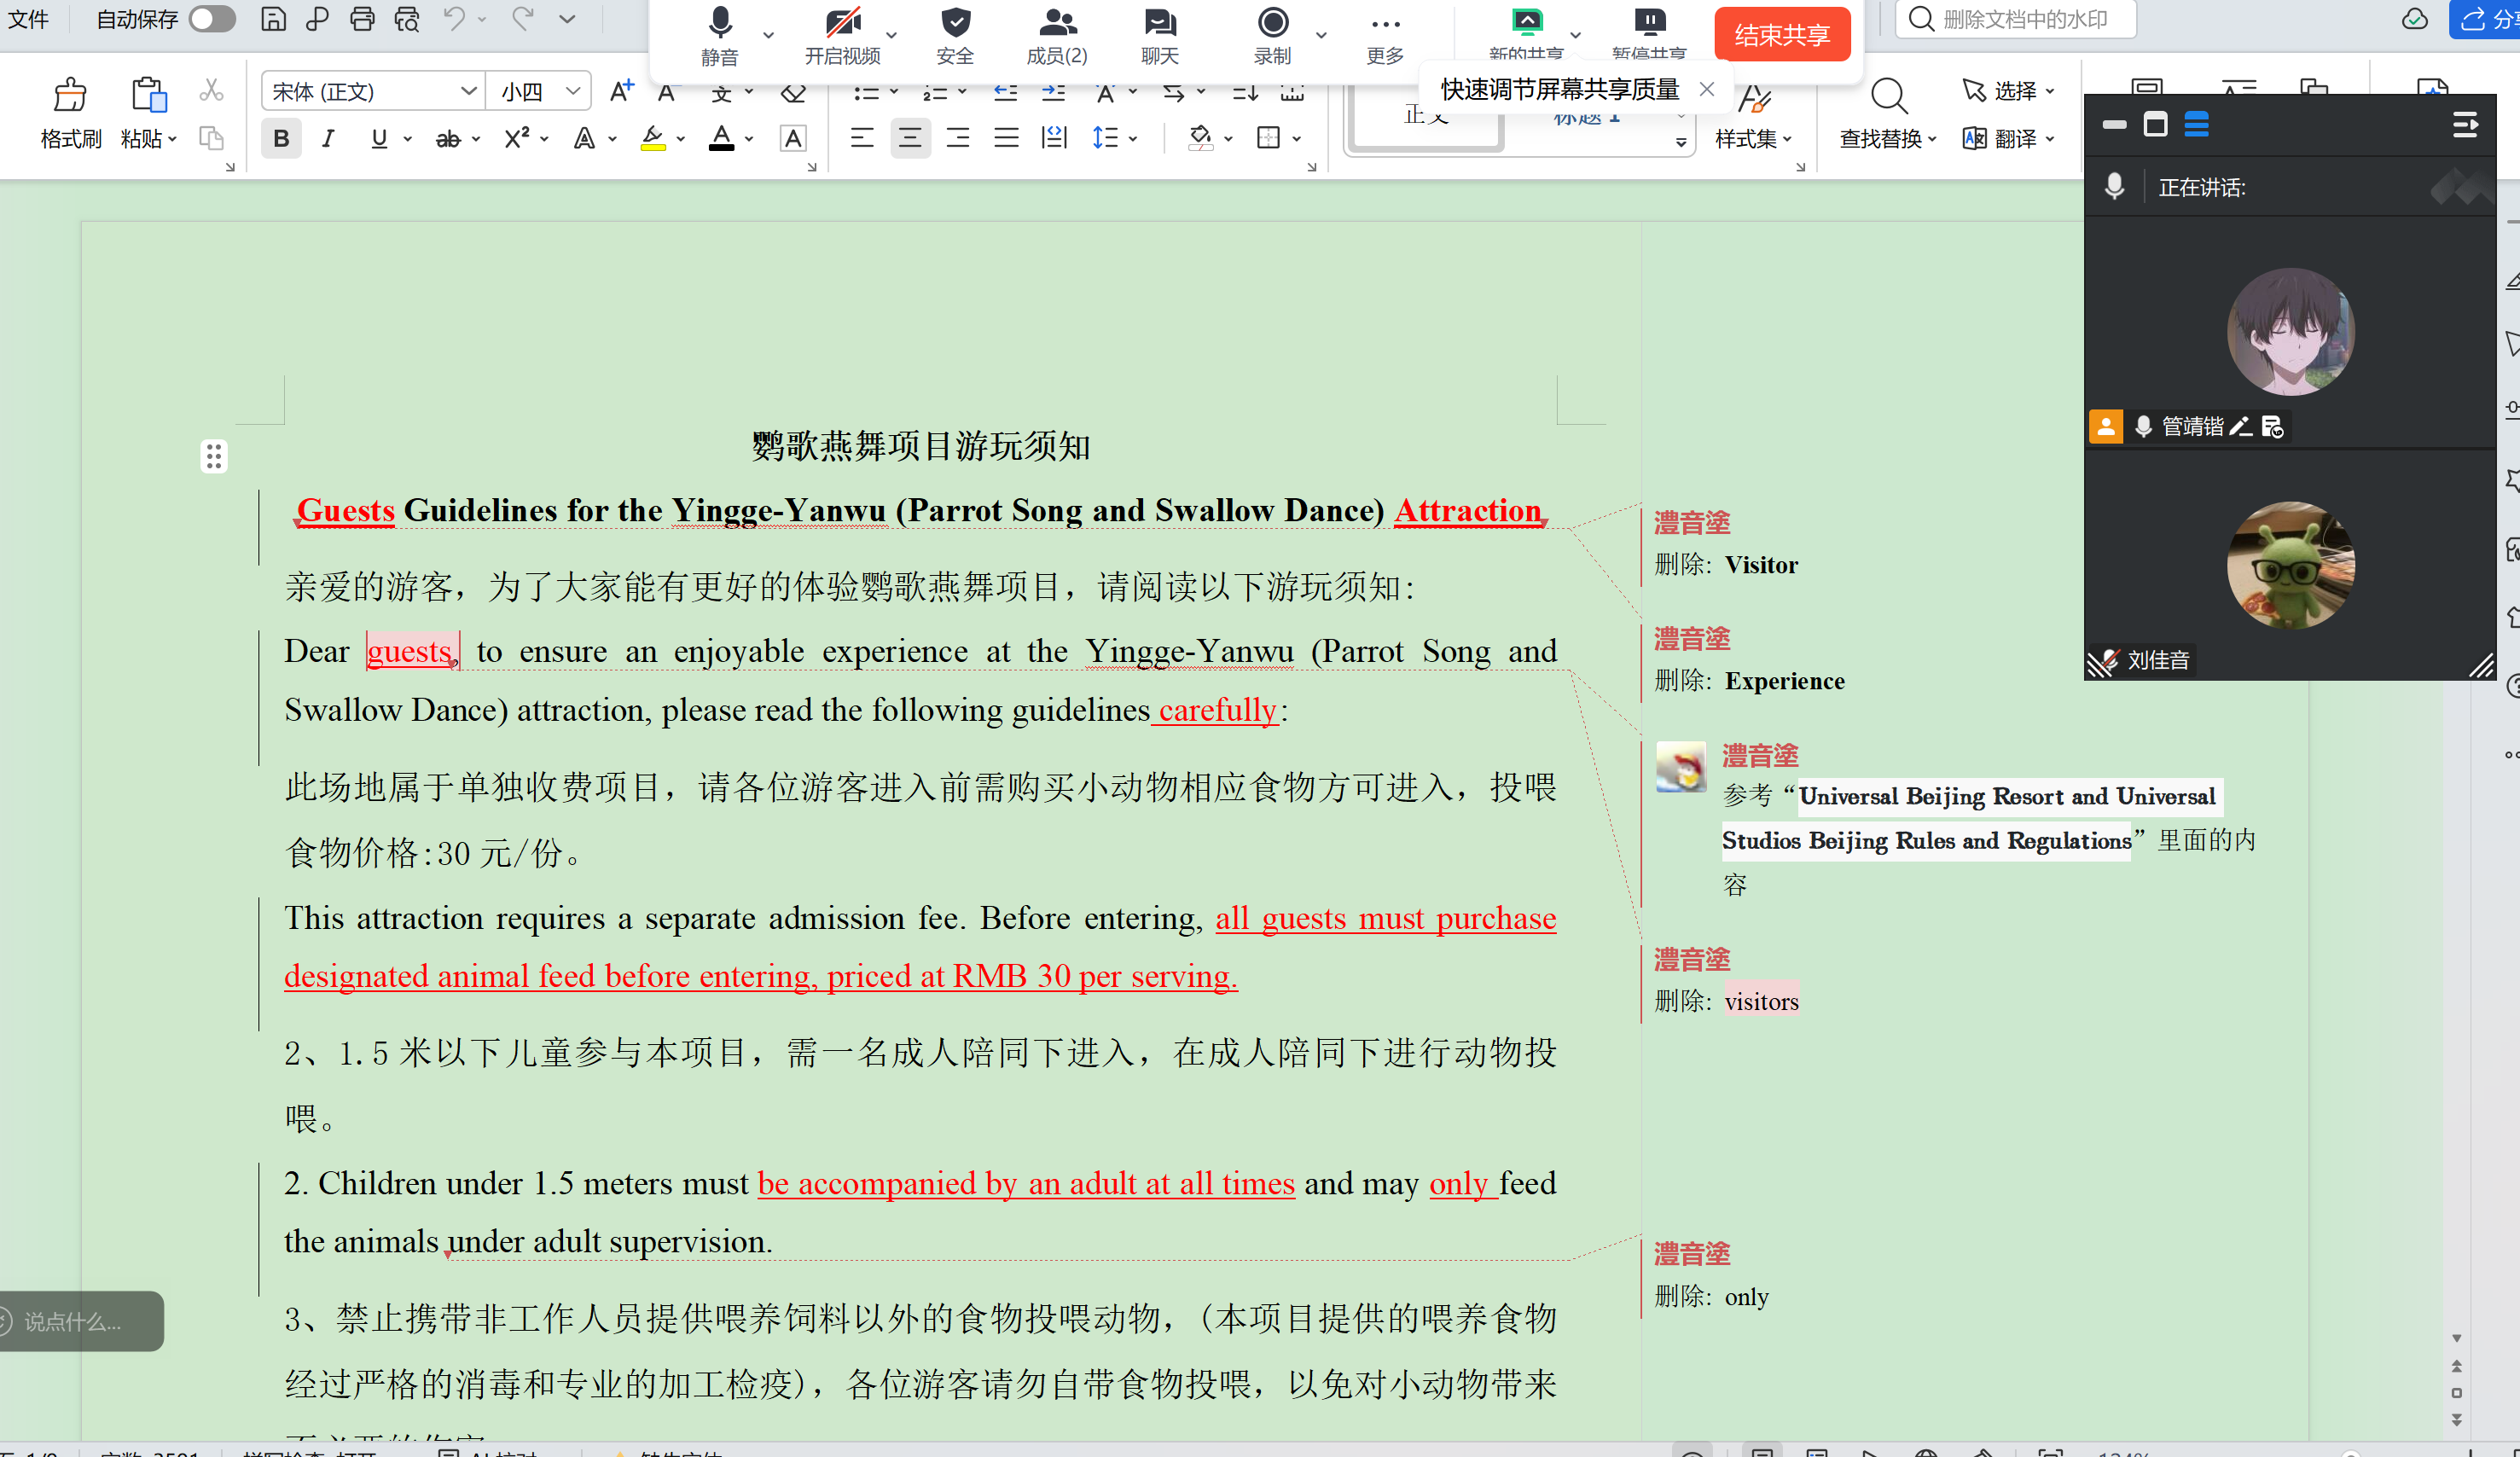Image resolution: width=2520 pixels, height=1457 pixels.
Task: Open the File (文件) menu
Action: (x=28, y=19)
